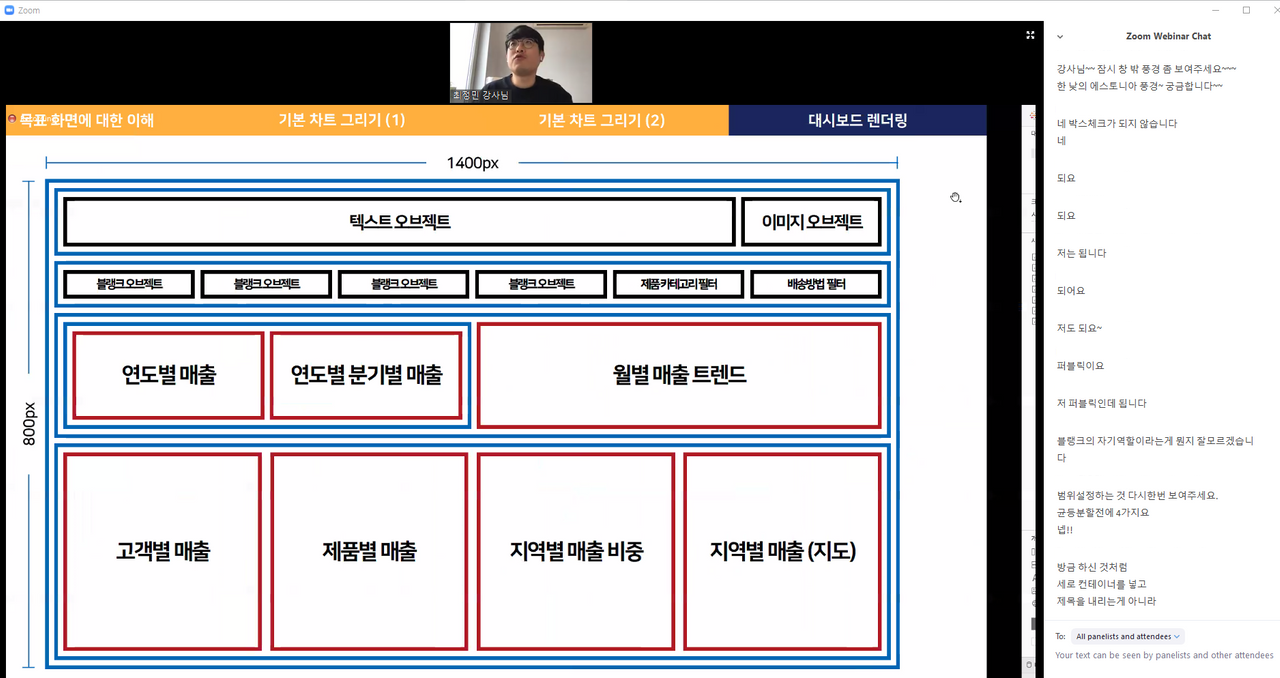1280x678 pixels.
Task: Select the '배송방법 필터' box
Action: click(x=815, y=284)
